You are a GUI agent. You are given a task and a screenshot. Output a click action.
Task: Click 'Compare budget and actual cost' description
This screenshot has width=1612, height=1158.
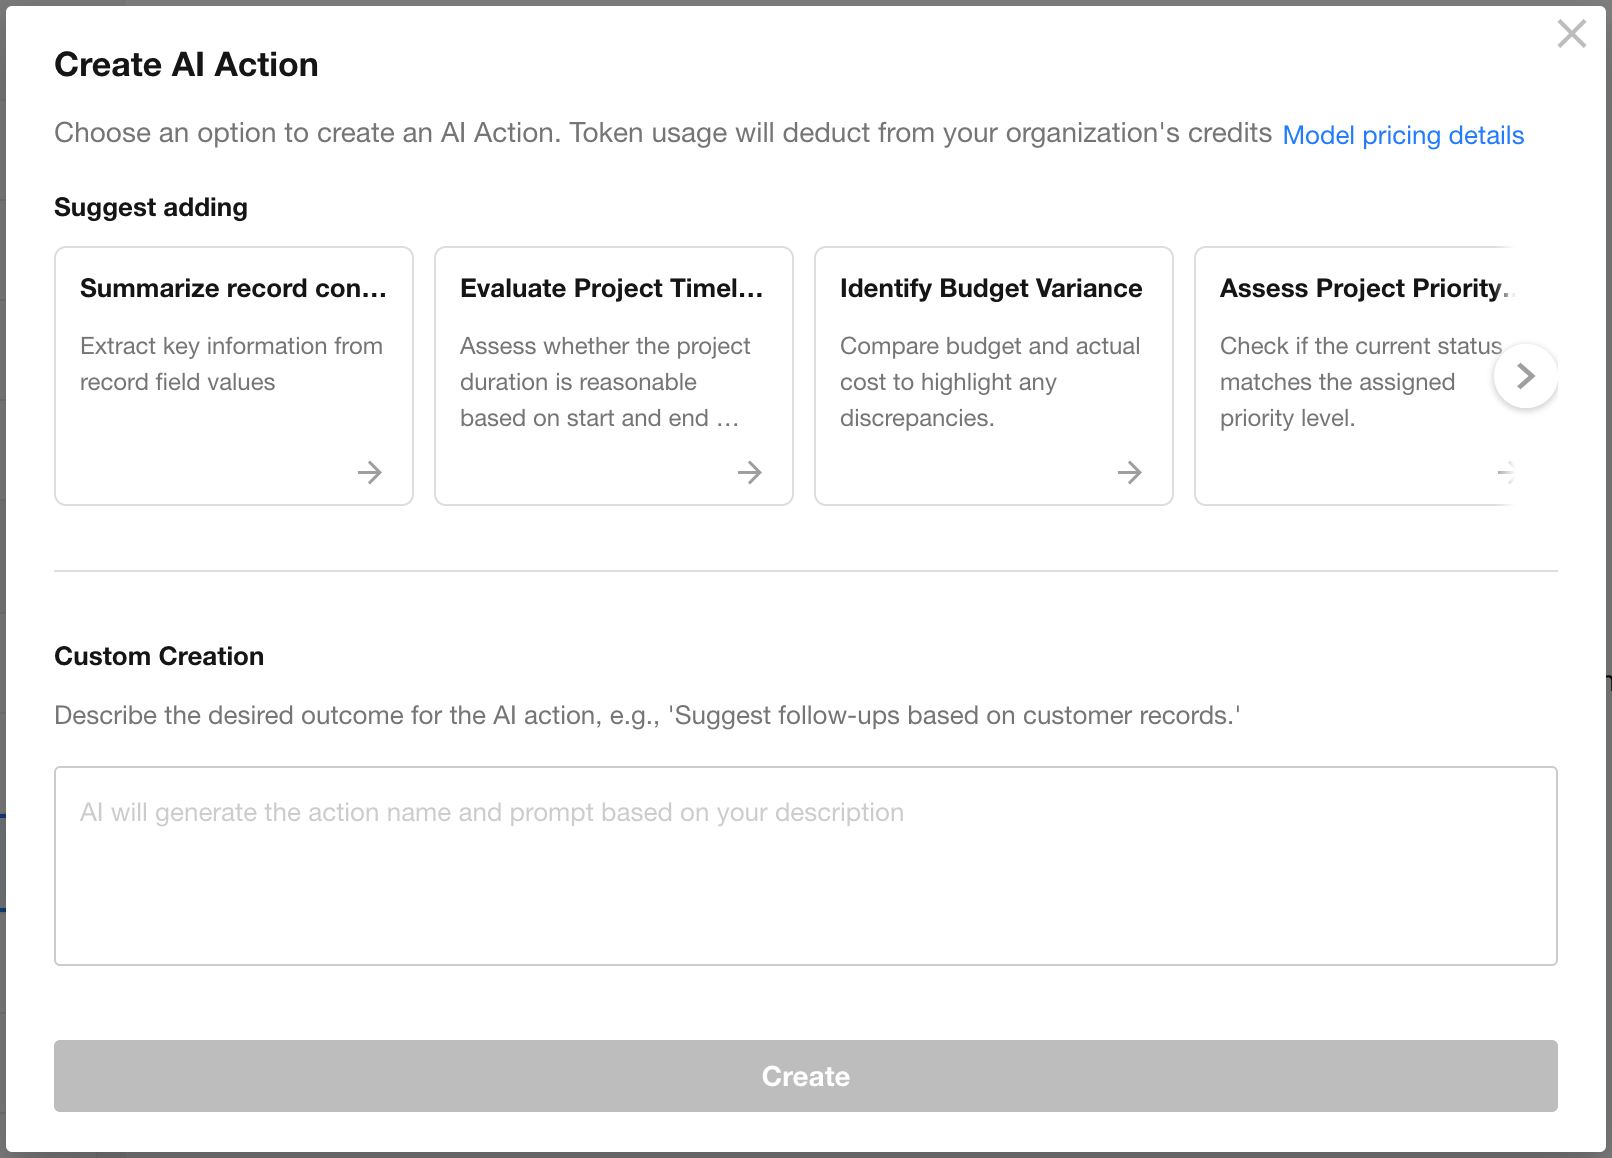click(x=989, y=382)
